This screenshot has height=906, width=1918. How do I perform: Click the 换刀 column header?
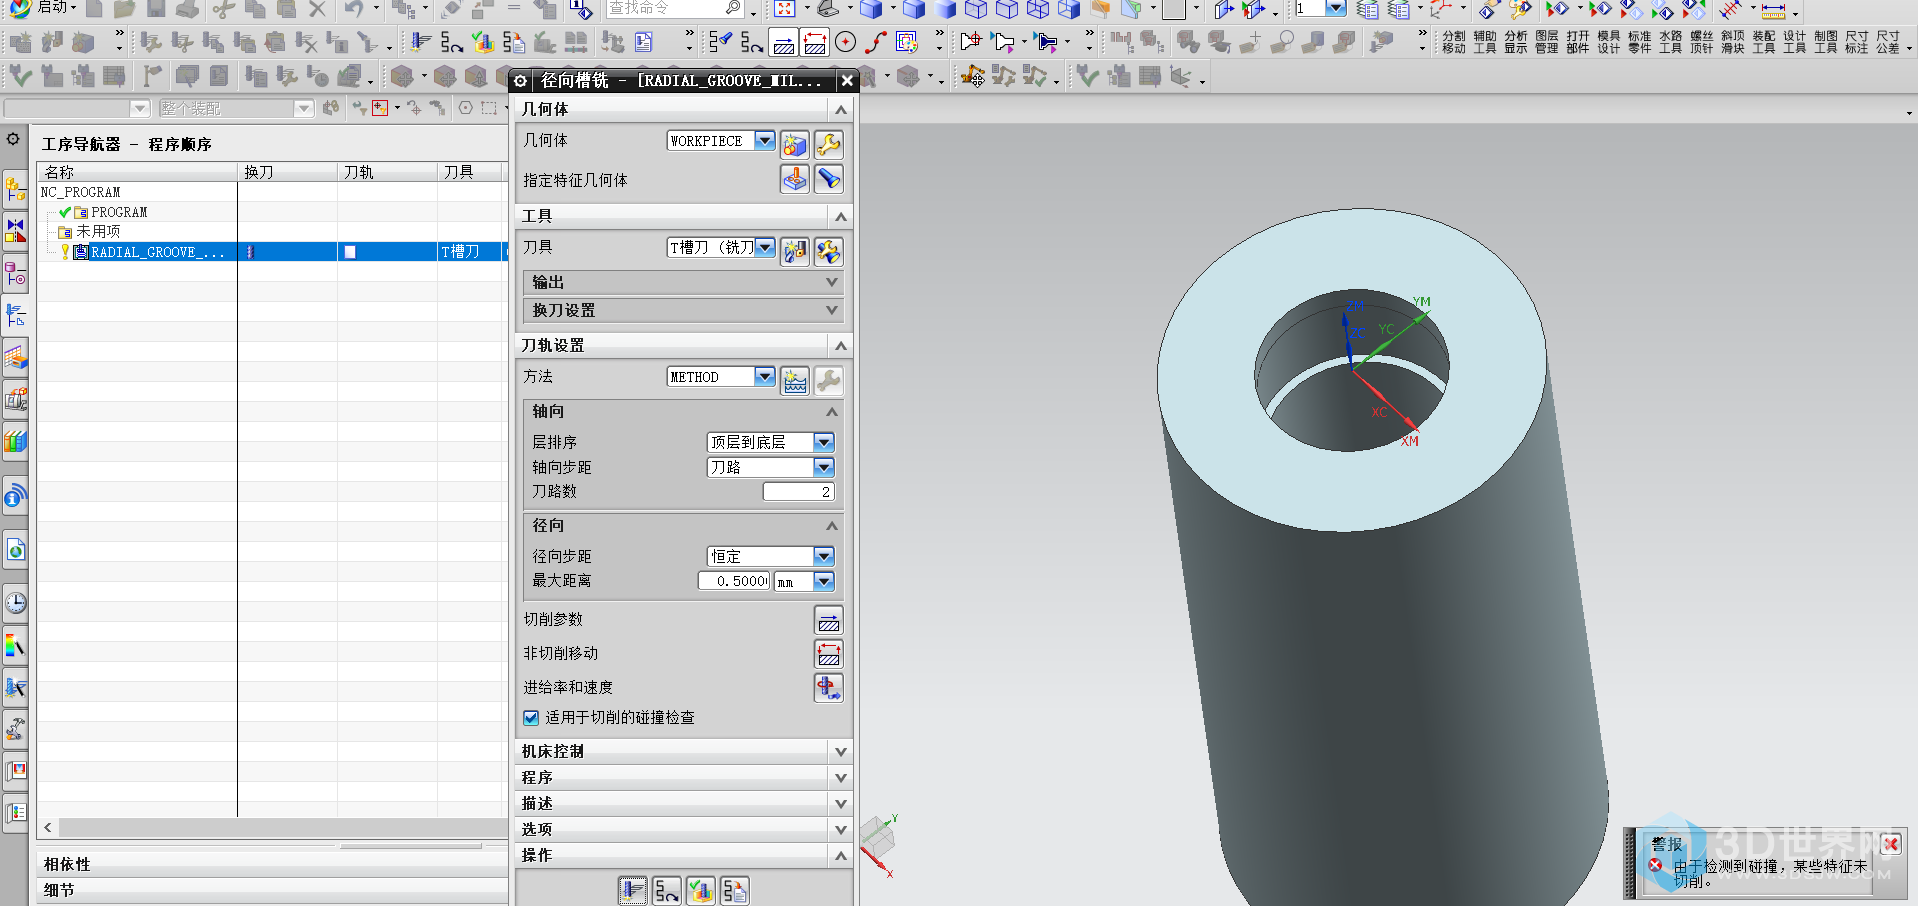click(287, 172)
